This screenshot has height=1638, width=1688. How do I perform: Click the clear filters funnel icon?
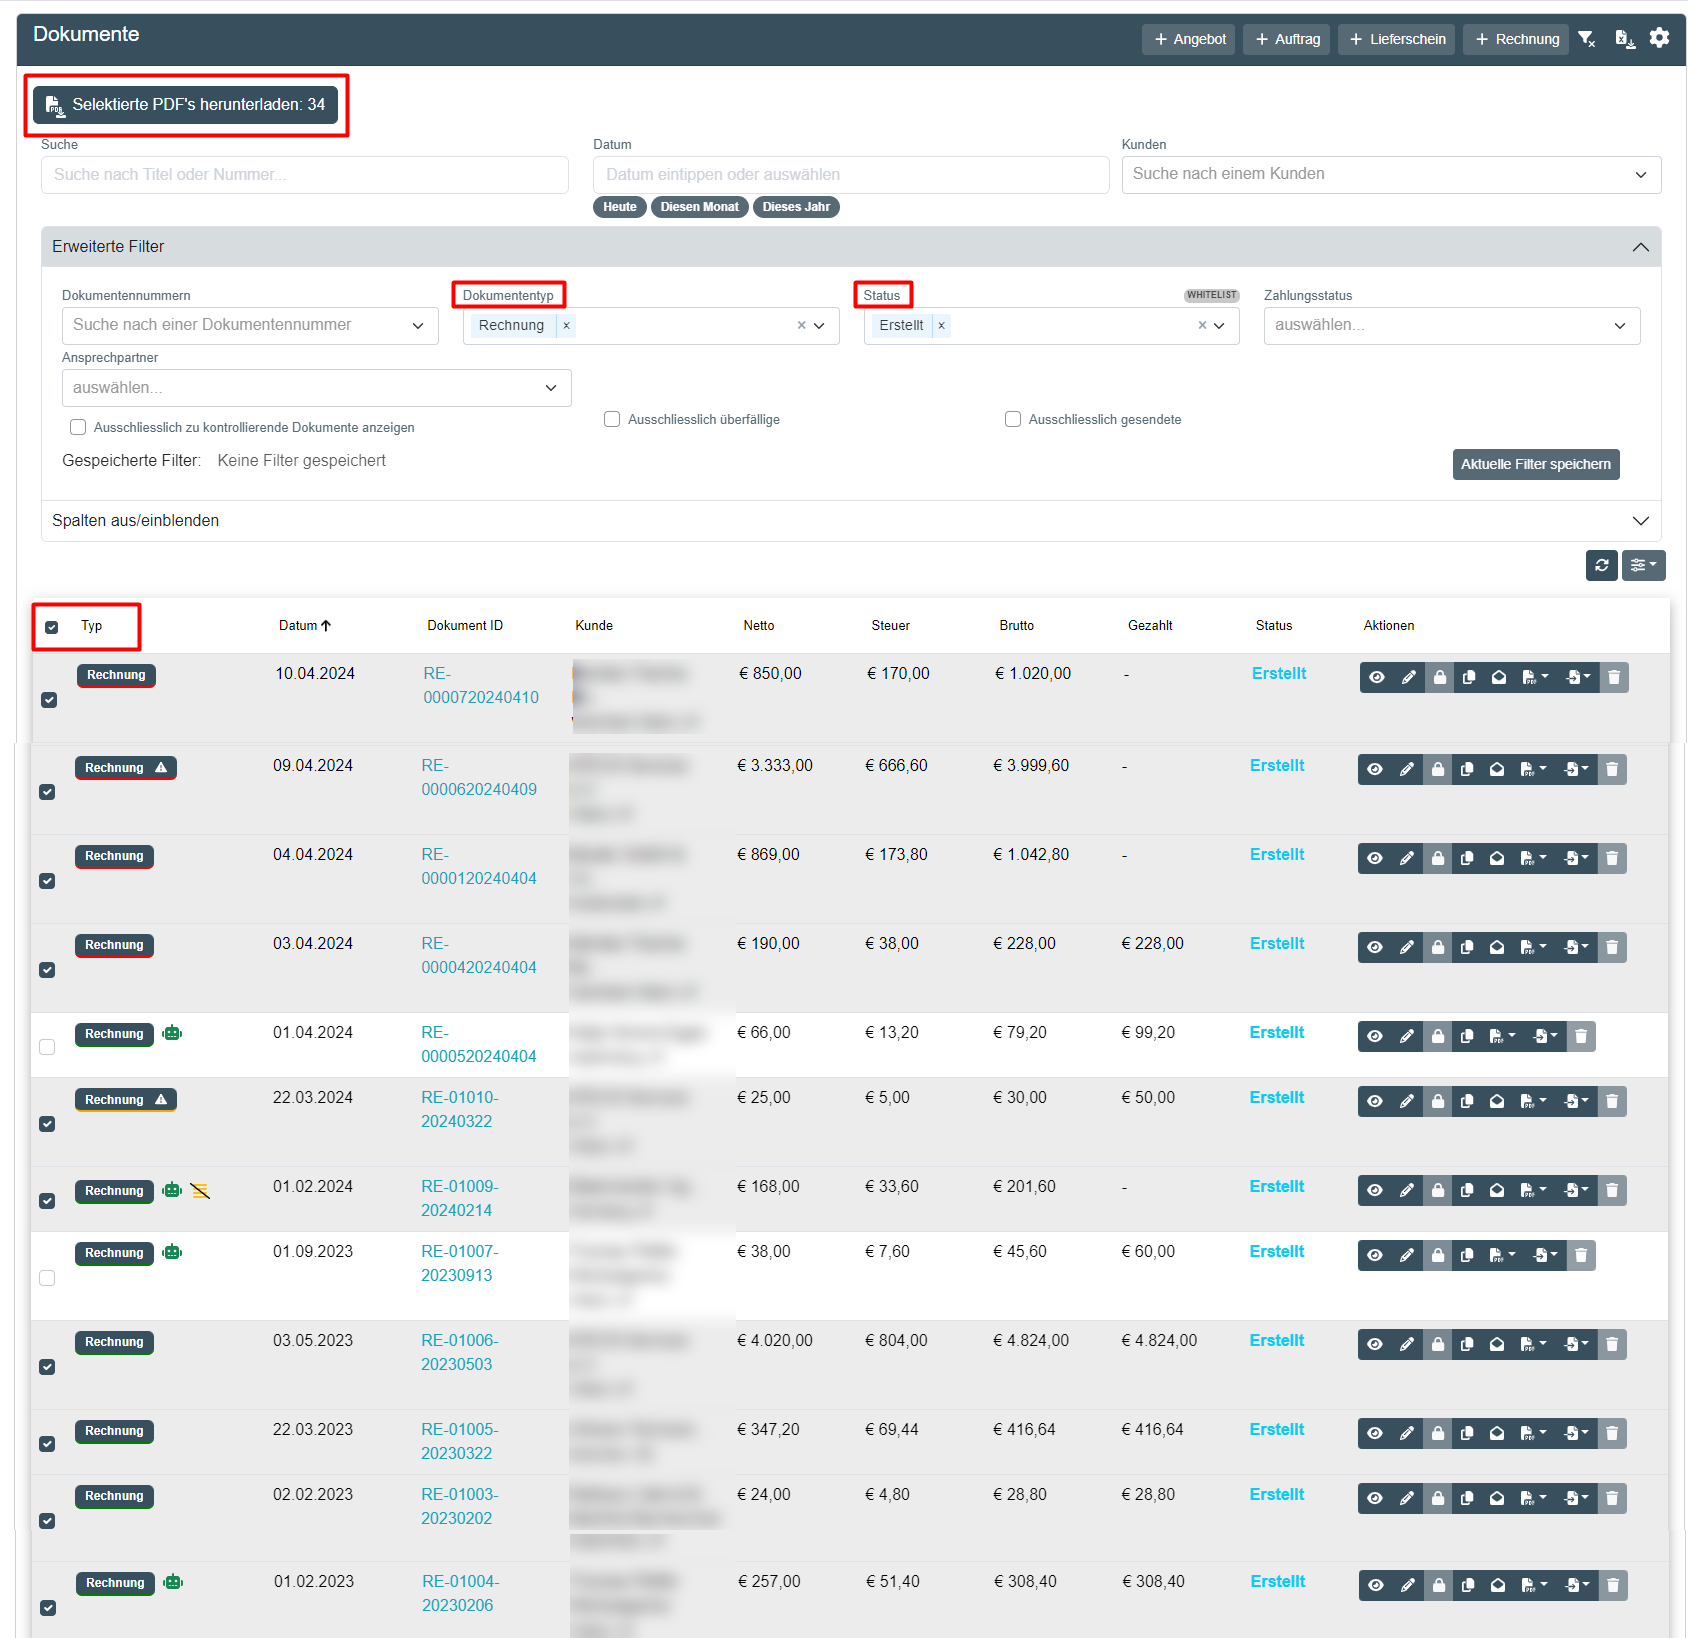[1587, 39]
